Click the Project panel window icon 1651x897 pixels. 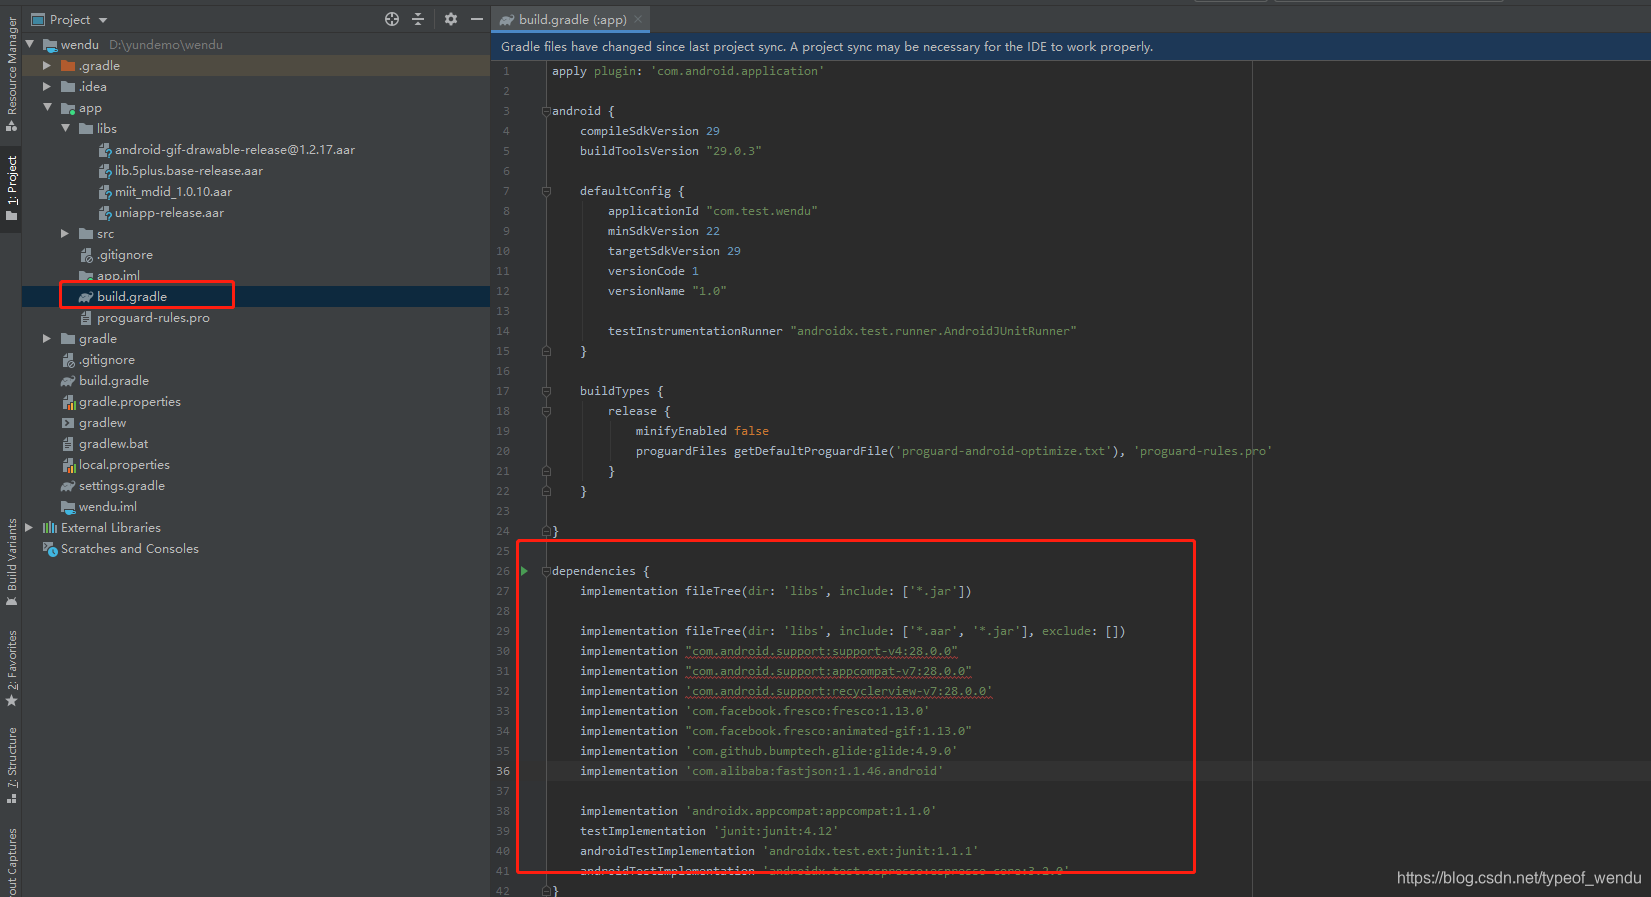pos(38,19)
